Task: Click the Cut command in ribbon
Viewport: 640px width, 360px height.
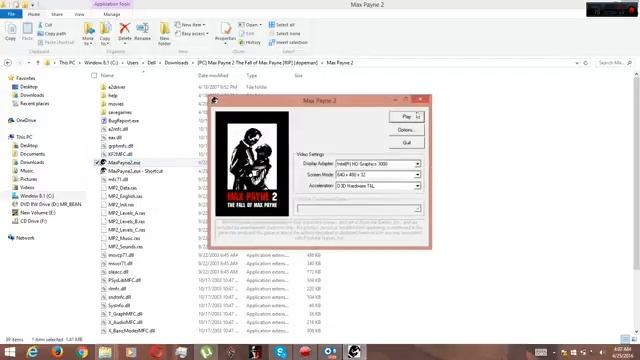Action: tap(45, 25)
